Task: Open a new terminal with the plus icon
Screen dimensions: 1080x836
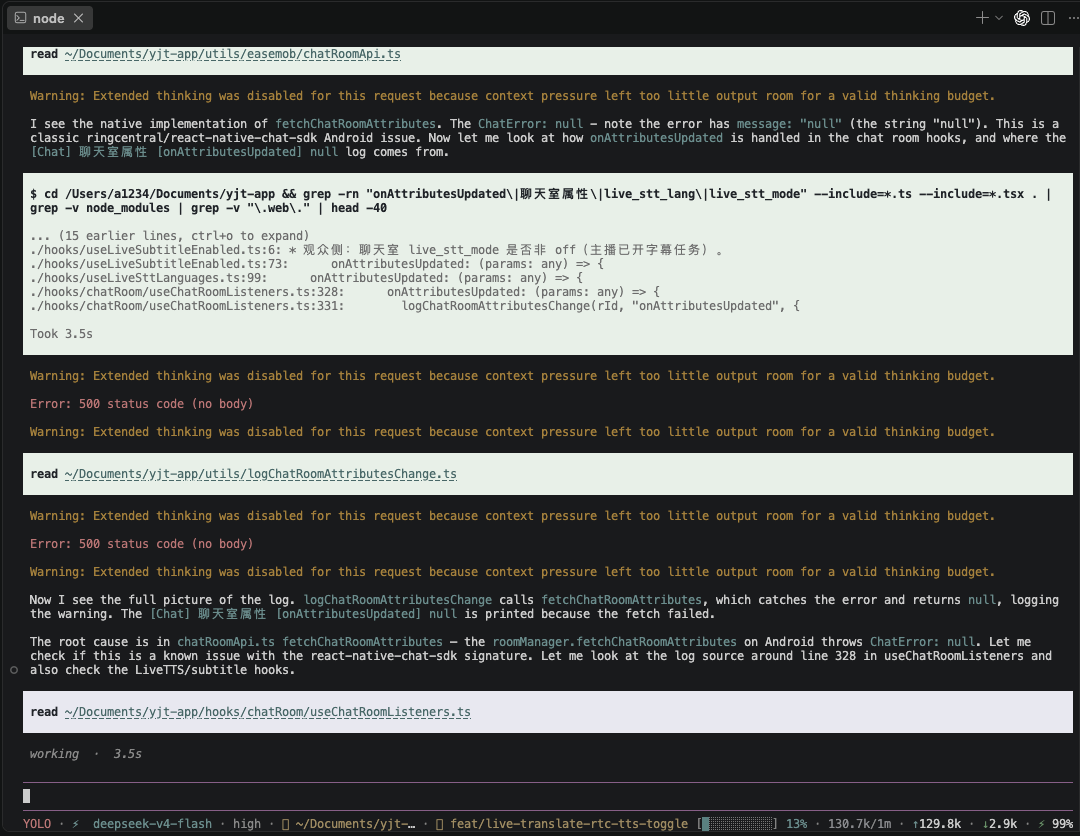Action: [982, 18]
